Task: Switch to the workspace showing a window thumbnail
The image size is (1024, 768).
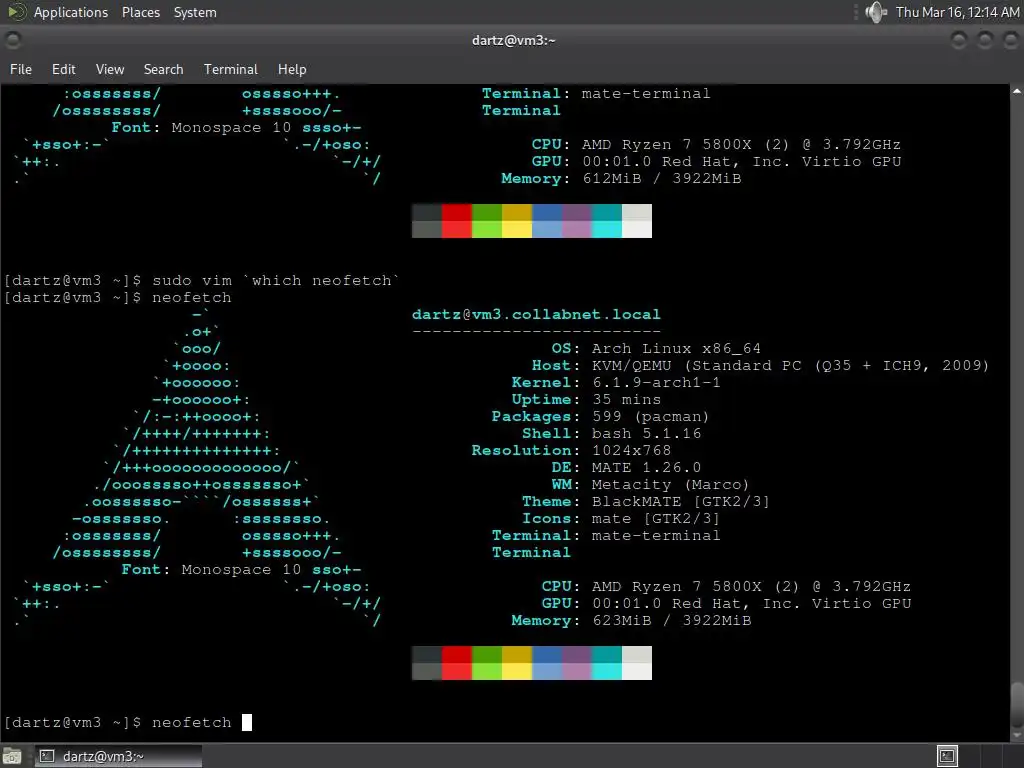Action: [x=947, y=756]
